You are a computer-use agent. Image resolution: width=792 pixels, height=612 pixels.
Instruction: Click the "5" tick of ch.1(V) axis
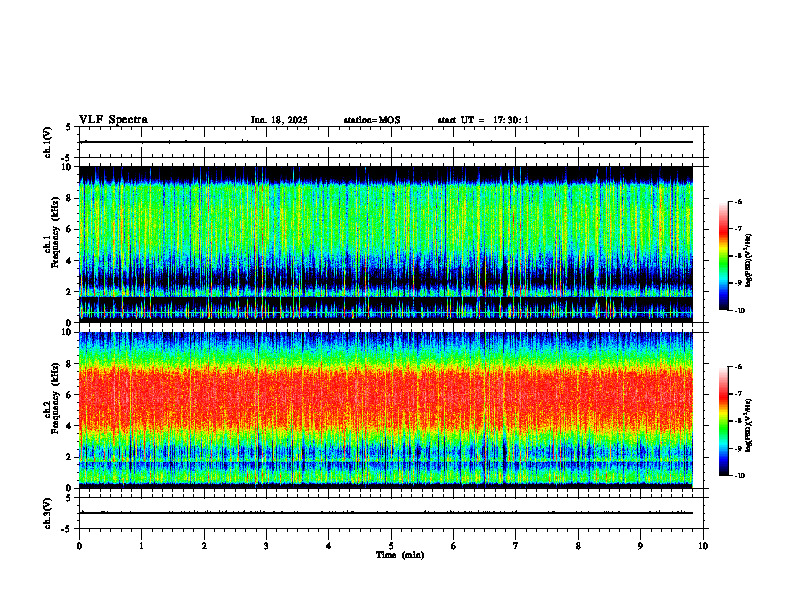(x=68, y=128)
